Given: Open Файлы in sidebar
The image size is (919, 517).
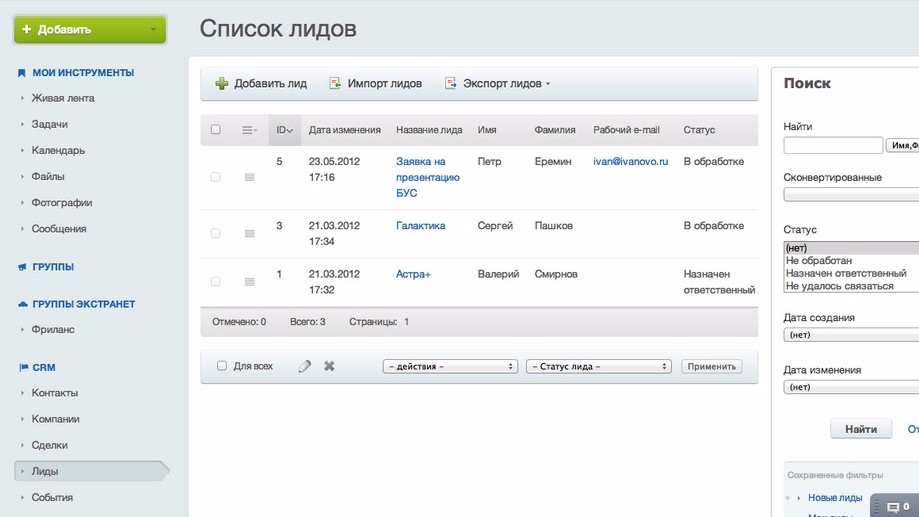Looking at the screenshot, I should coord(48,176).
